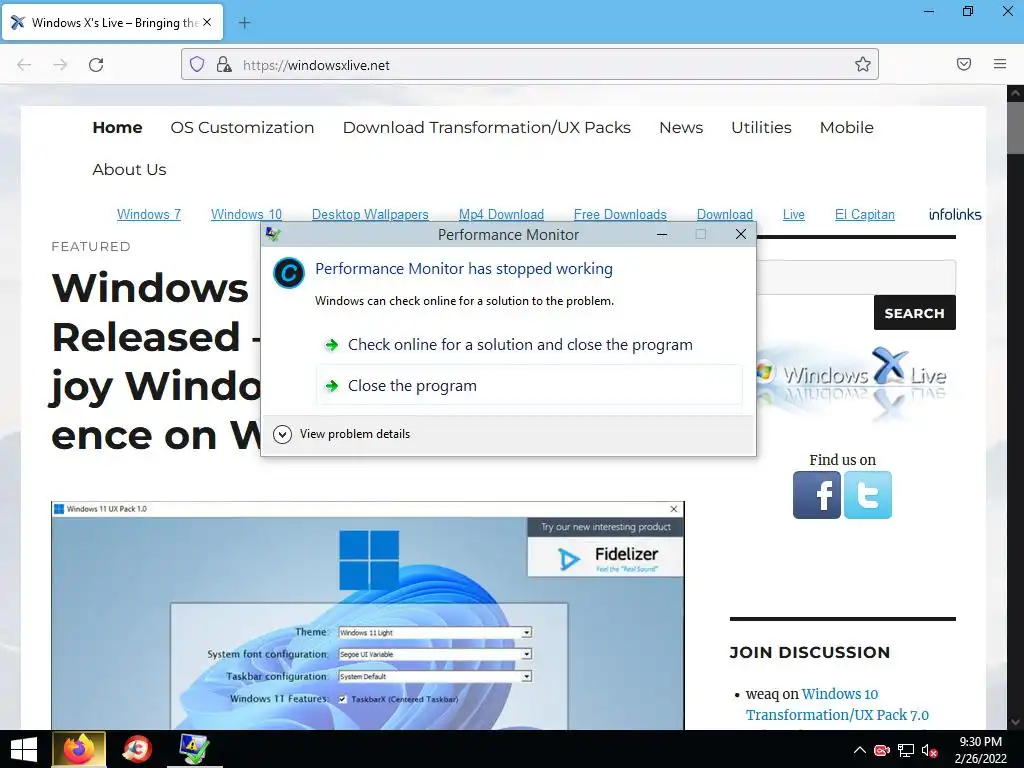Click the muted volume tray icon

pyautogui.click(x=929, y=750)
